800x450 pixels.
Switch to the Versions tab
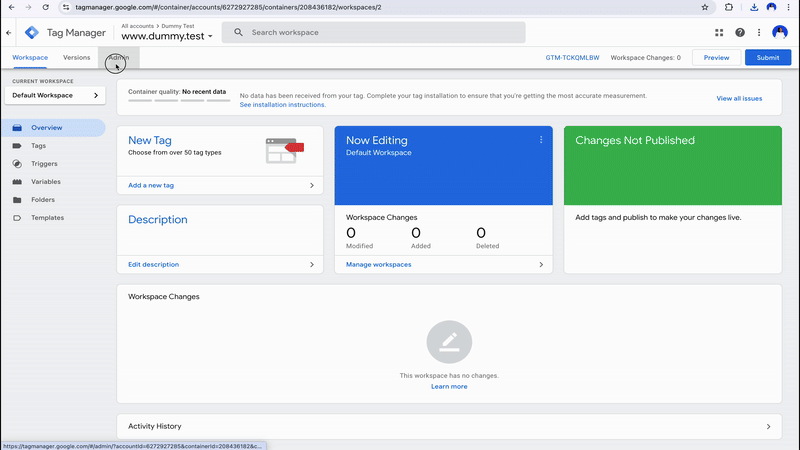coord(77,58)
